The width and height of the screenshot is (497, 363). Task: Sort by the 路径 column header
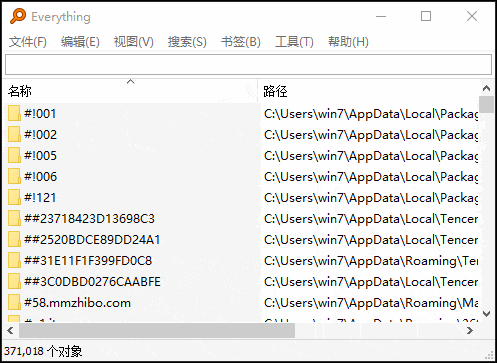[x=369, y=91]
